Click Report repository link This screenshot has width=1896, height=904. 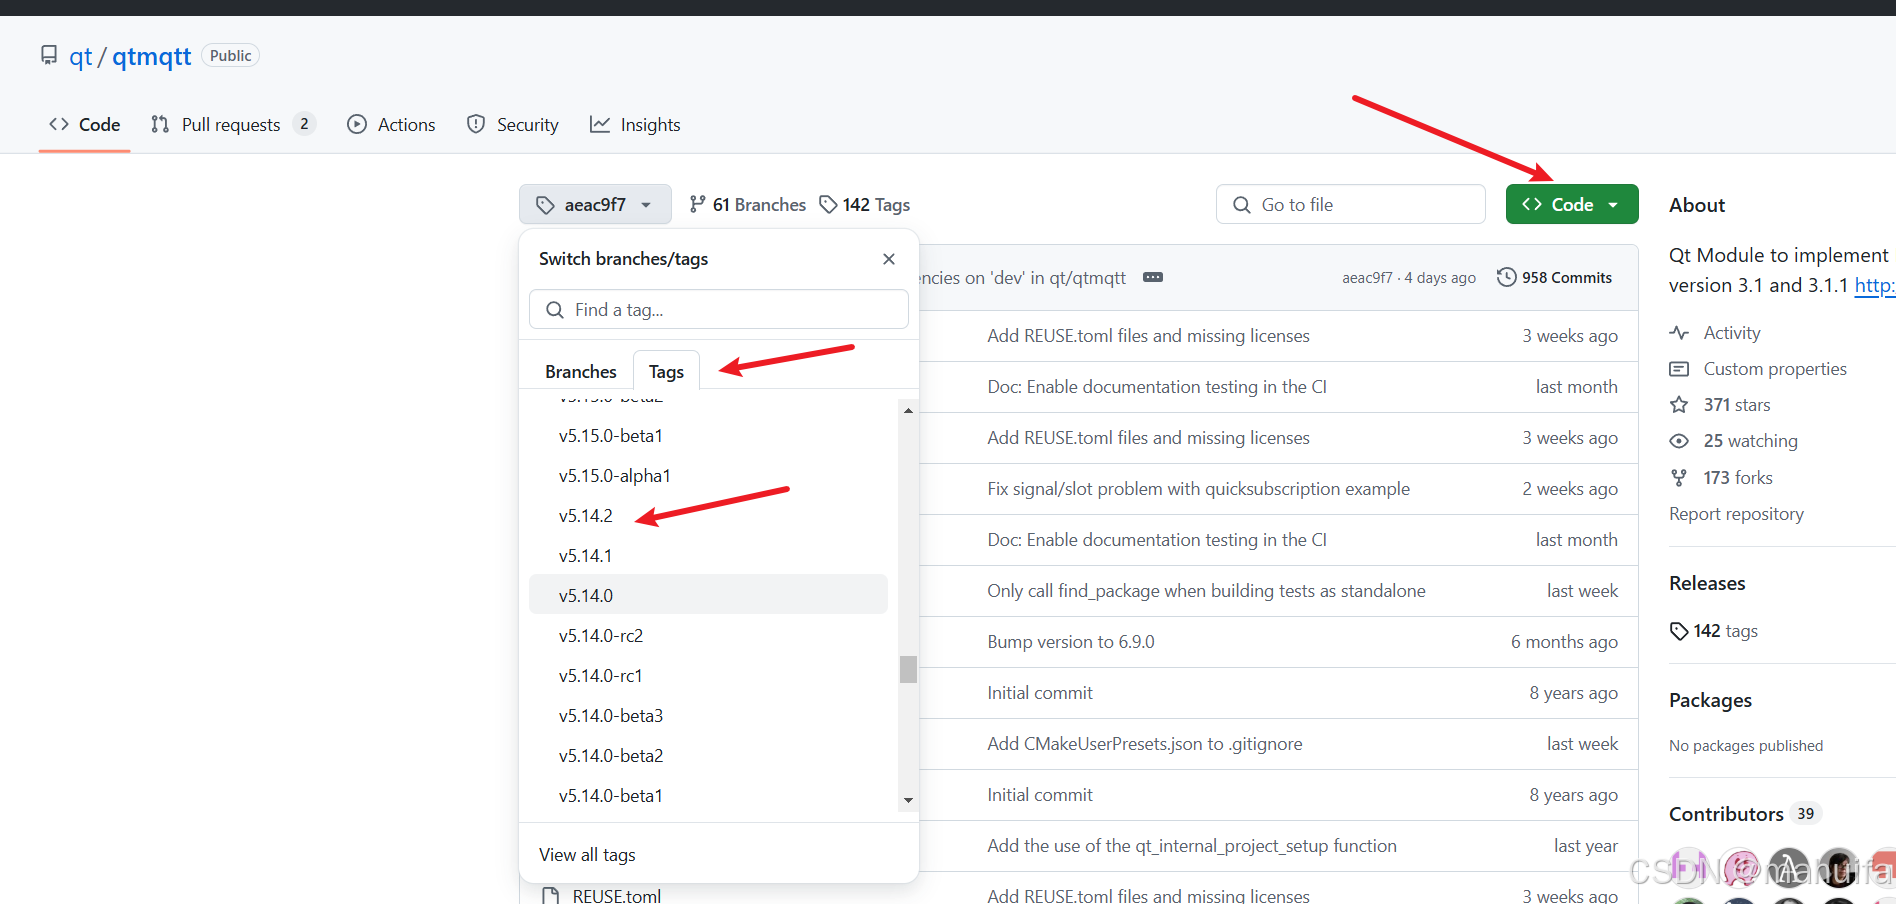click(x=1736, y=514)
